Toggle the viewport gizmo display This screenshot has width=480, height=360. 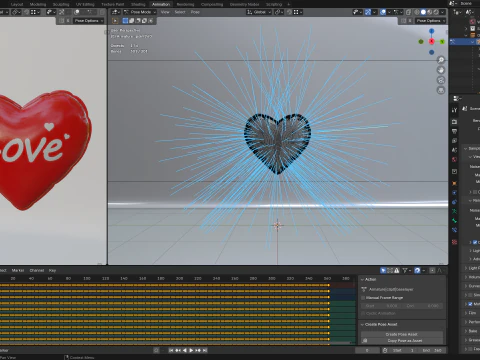[368, 12]
